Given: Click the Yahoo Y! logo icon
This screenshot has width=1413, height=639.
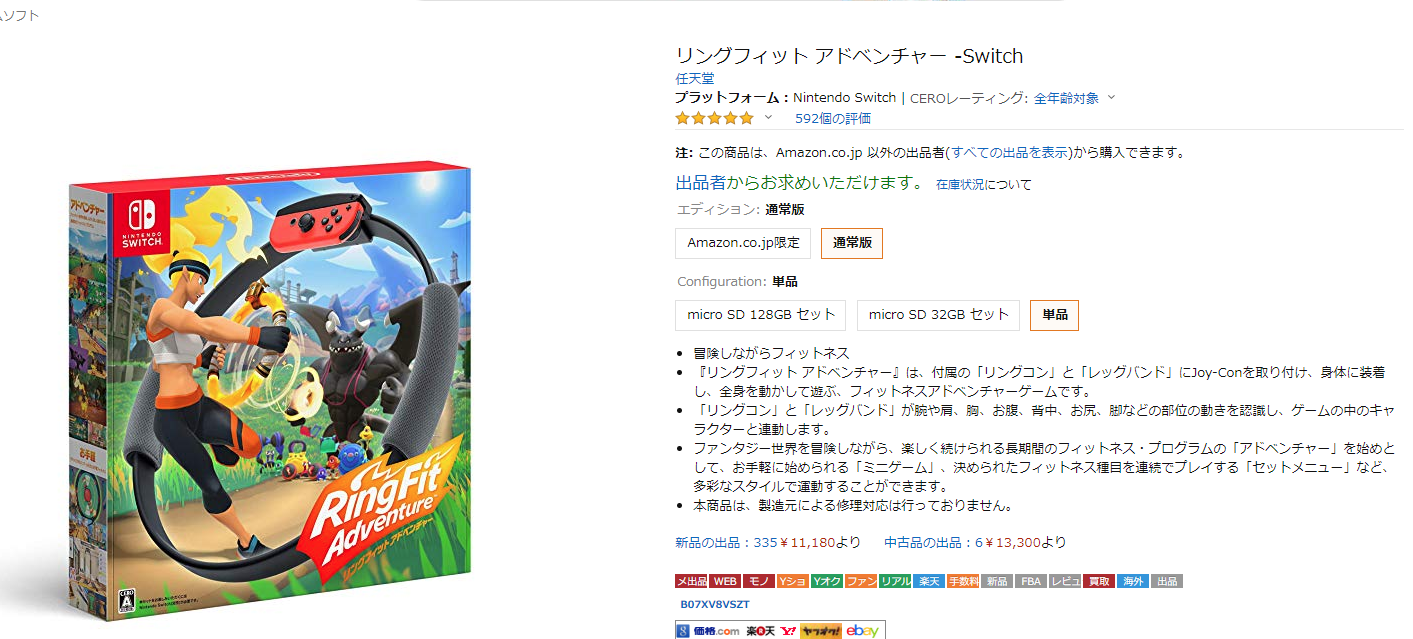Looking at the screenshot, I should tap(788, 631).
